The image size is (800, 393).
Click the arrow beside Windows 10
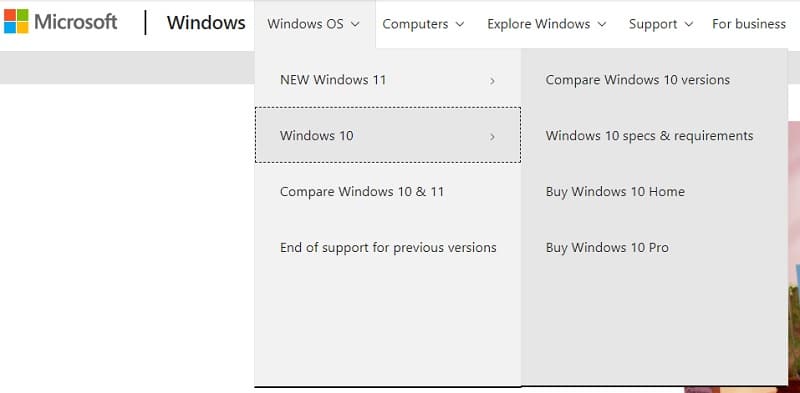(x=492, y=136)
